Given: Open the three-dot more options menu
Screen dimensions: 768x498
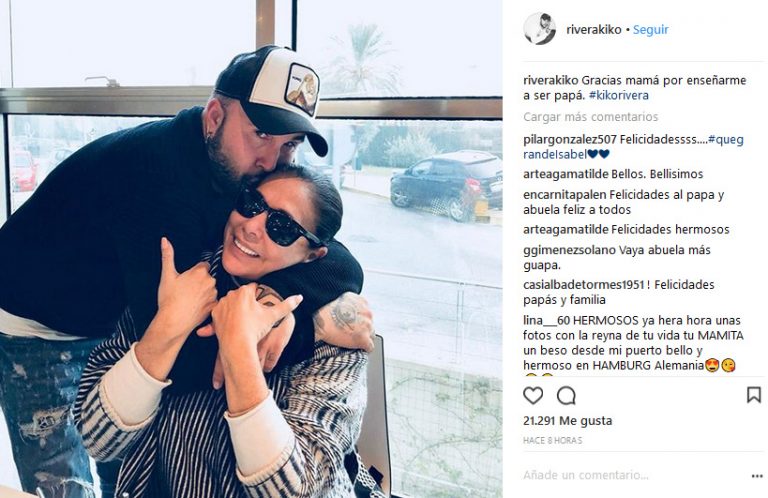Looking at the screenshot, I should click(757, 476).
